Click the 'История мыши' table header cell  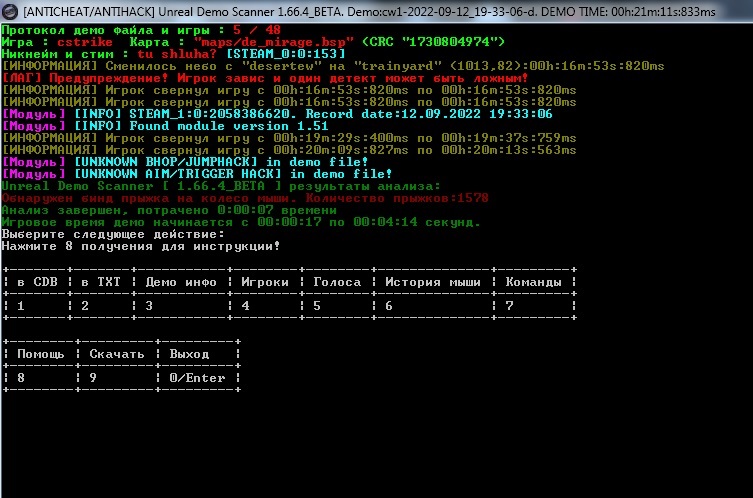tap(433, 282)
